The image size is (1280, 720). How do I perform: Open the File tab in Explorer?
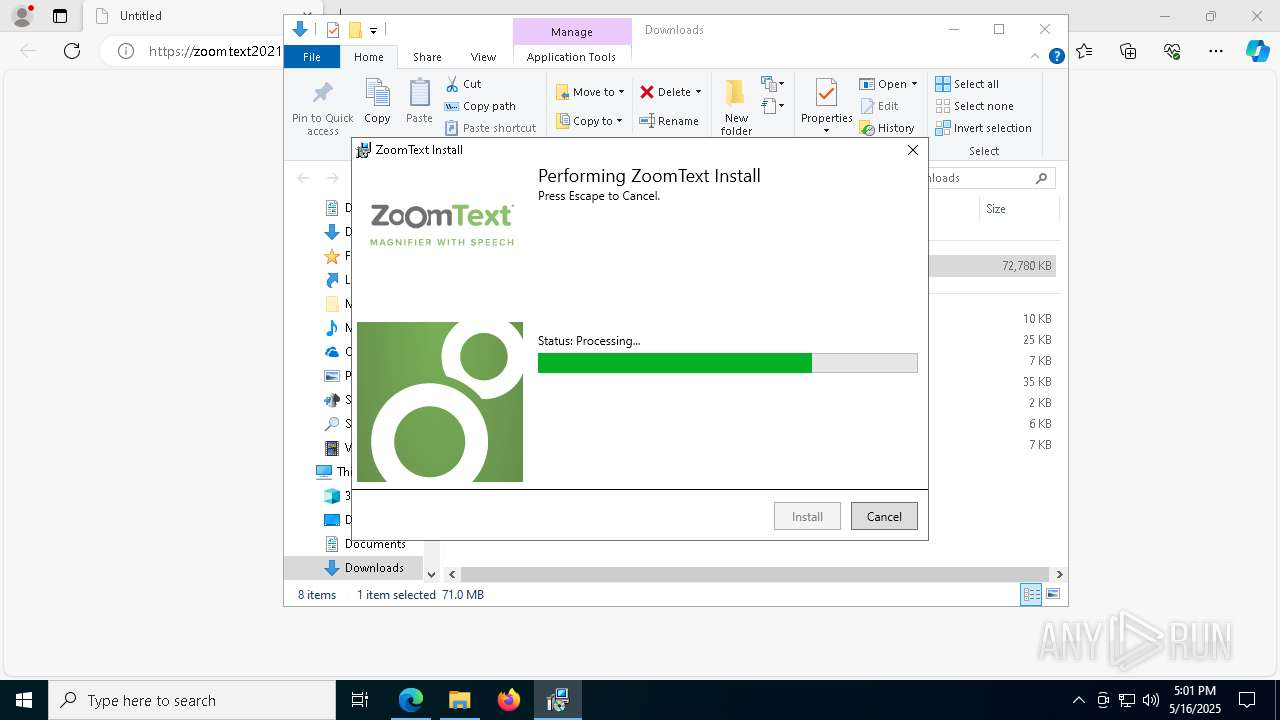tap(312, 57)
